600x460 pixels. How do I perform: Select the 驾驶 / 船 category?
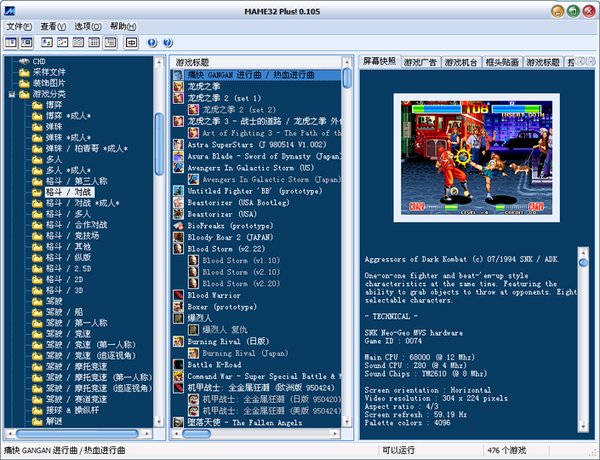click(64, 312)
